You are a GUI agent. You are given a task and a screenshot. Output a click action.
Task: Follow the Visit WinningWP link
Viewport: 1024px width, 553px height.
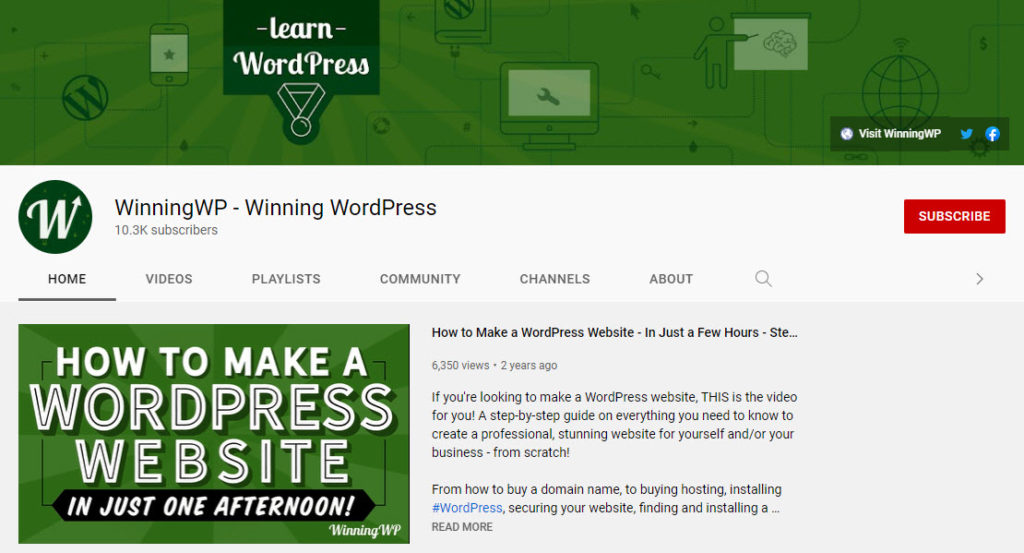click(899, 134)
